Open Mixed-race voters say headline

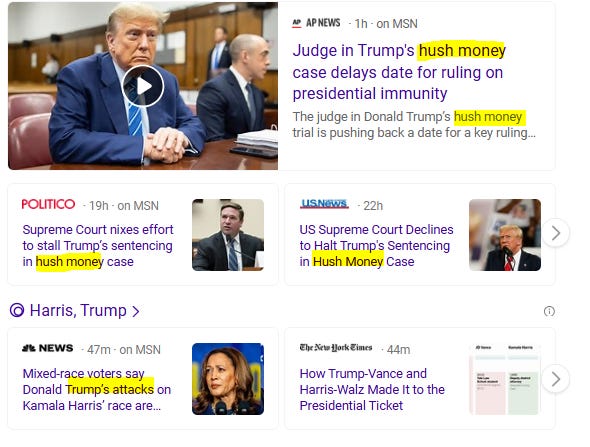(97, 389)
